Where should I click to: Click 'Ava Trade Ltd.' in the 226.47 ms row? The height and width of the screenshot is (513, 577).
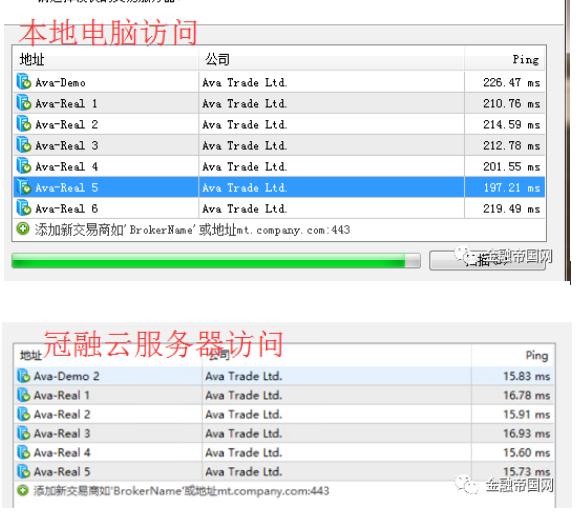tap(245, 82)
